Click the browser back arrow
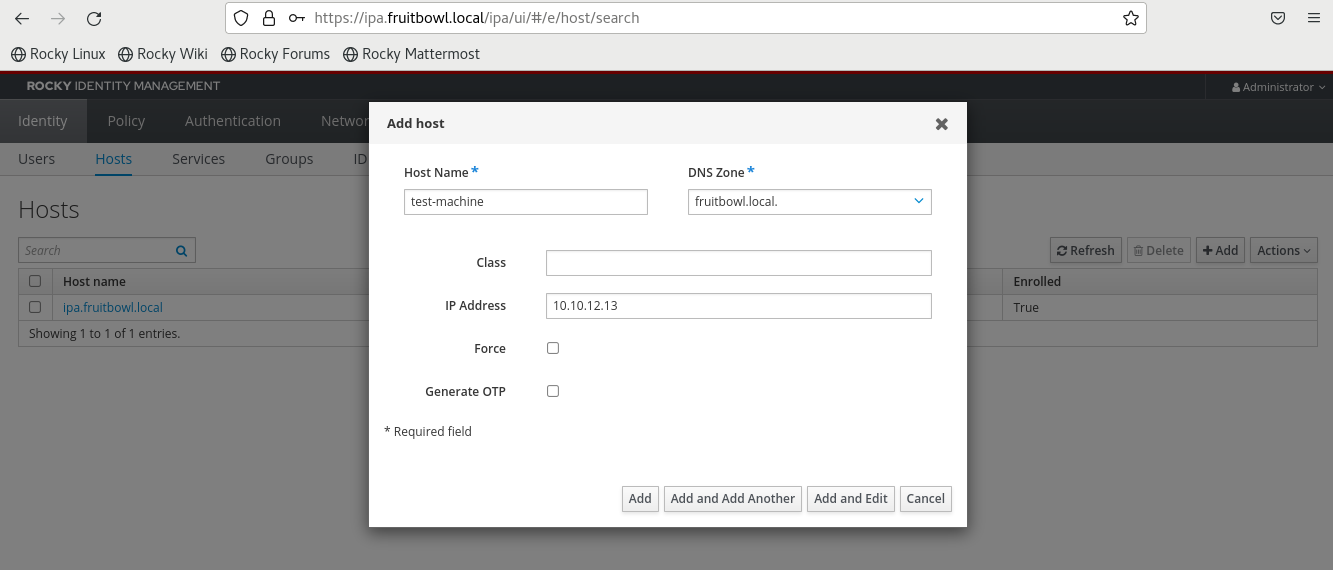The width and height of the screenshot is (1333, 570). [22, 18]
